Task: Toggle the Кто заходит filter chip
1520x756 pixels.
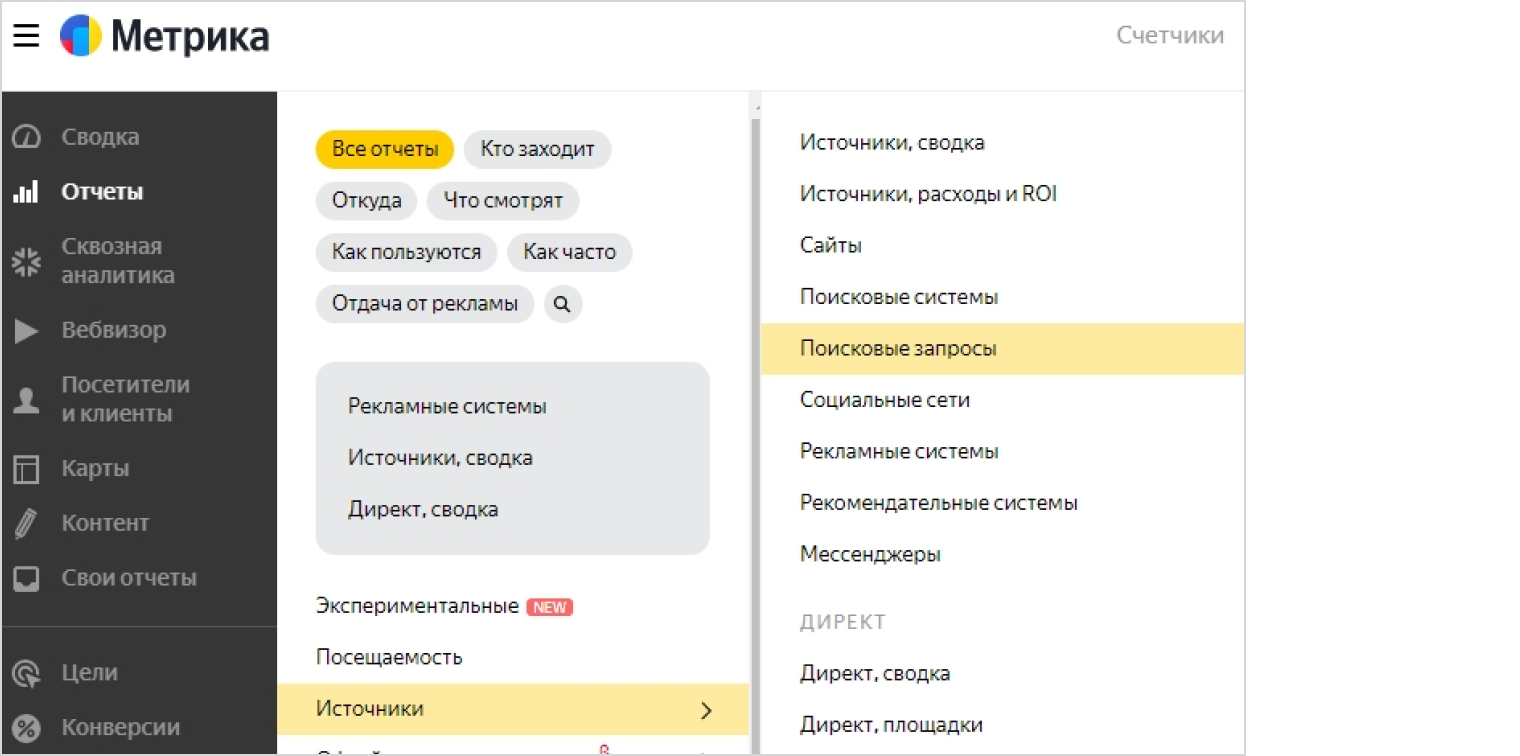Action: click(x=537, y=149)
